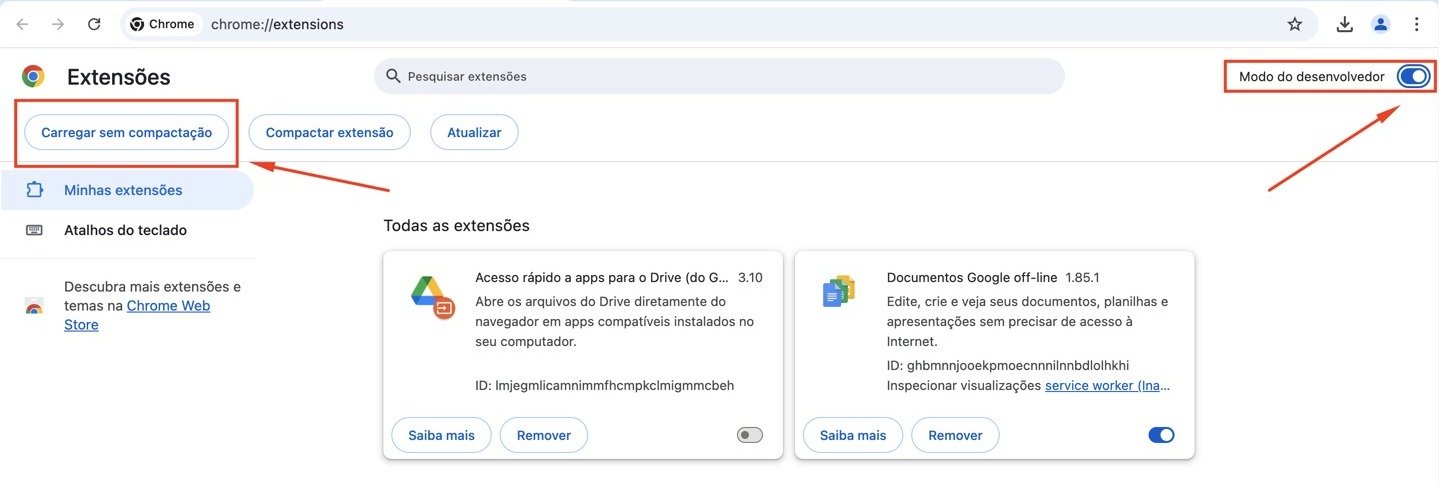Open the profile avatar icon
The width and height of the screenshot is (1439, 487).
1381,24
